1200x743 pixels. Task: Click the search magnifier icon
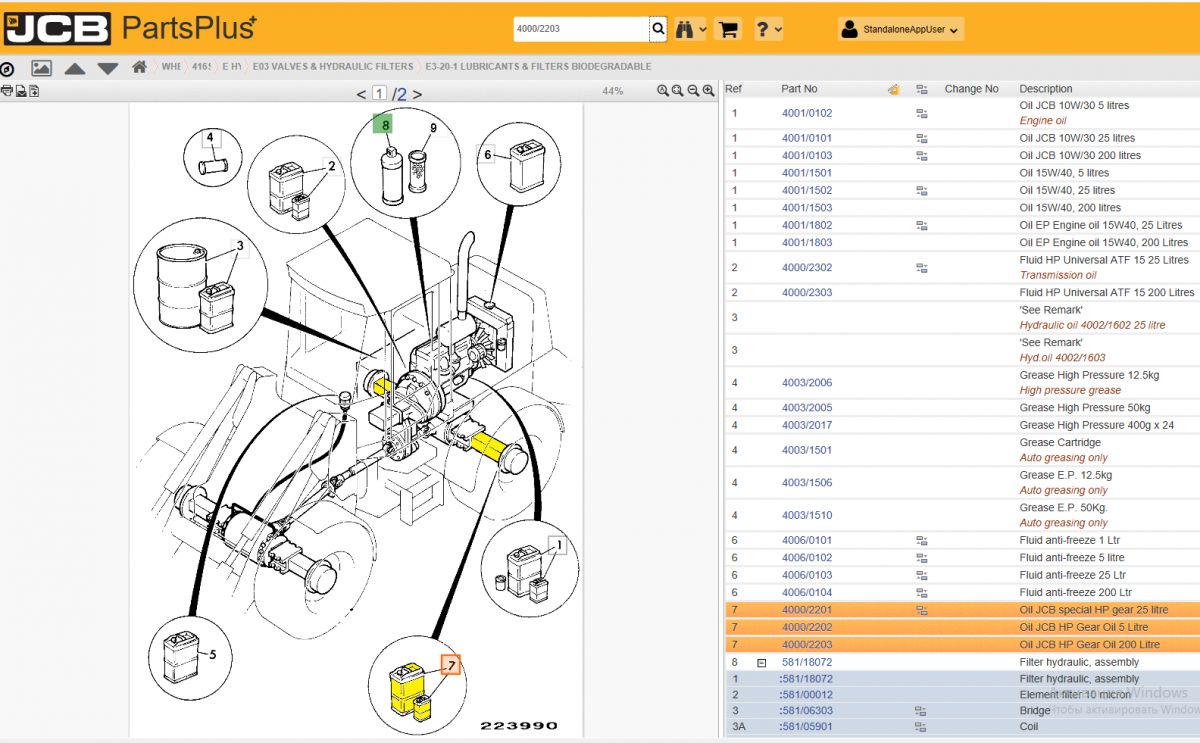(658, 29)
